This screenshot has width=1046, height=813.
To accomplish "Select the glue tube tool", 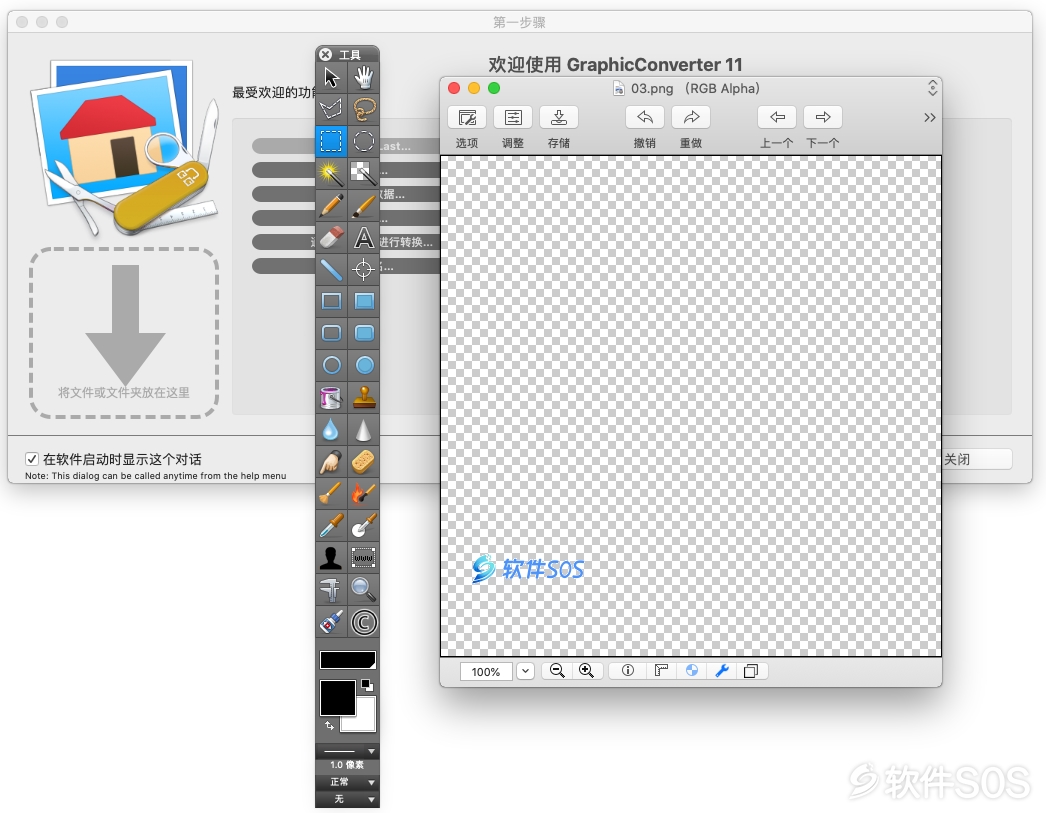I will [x=332, y=622].
